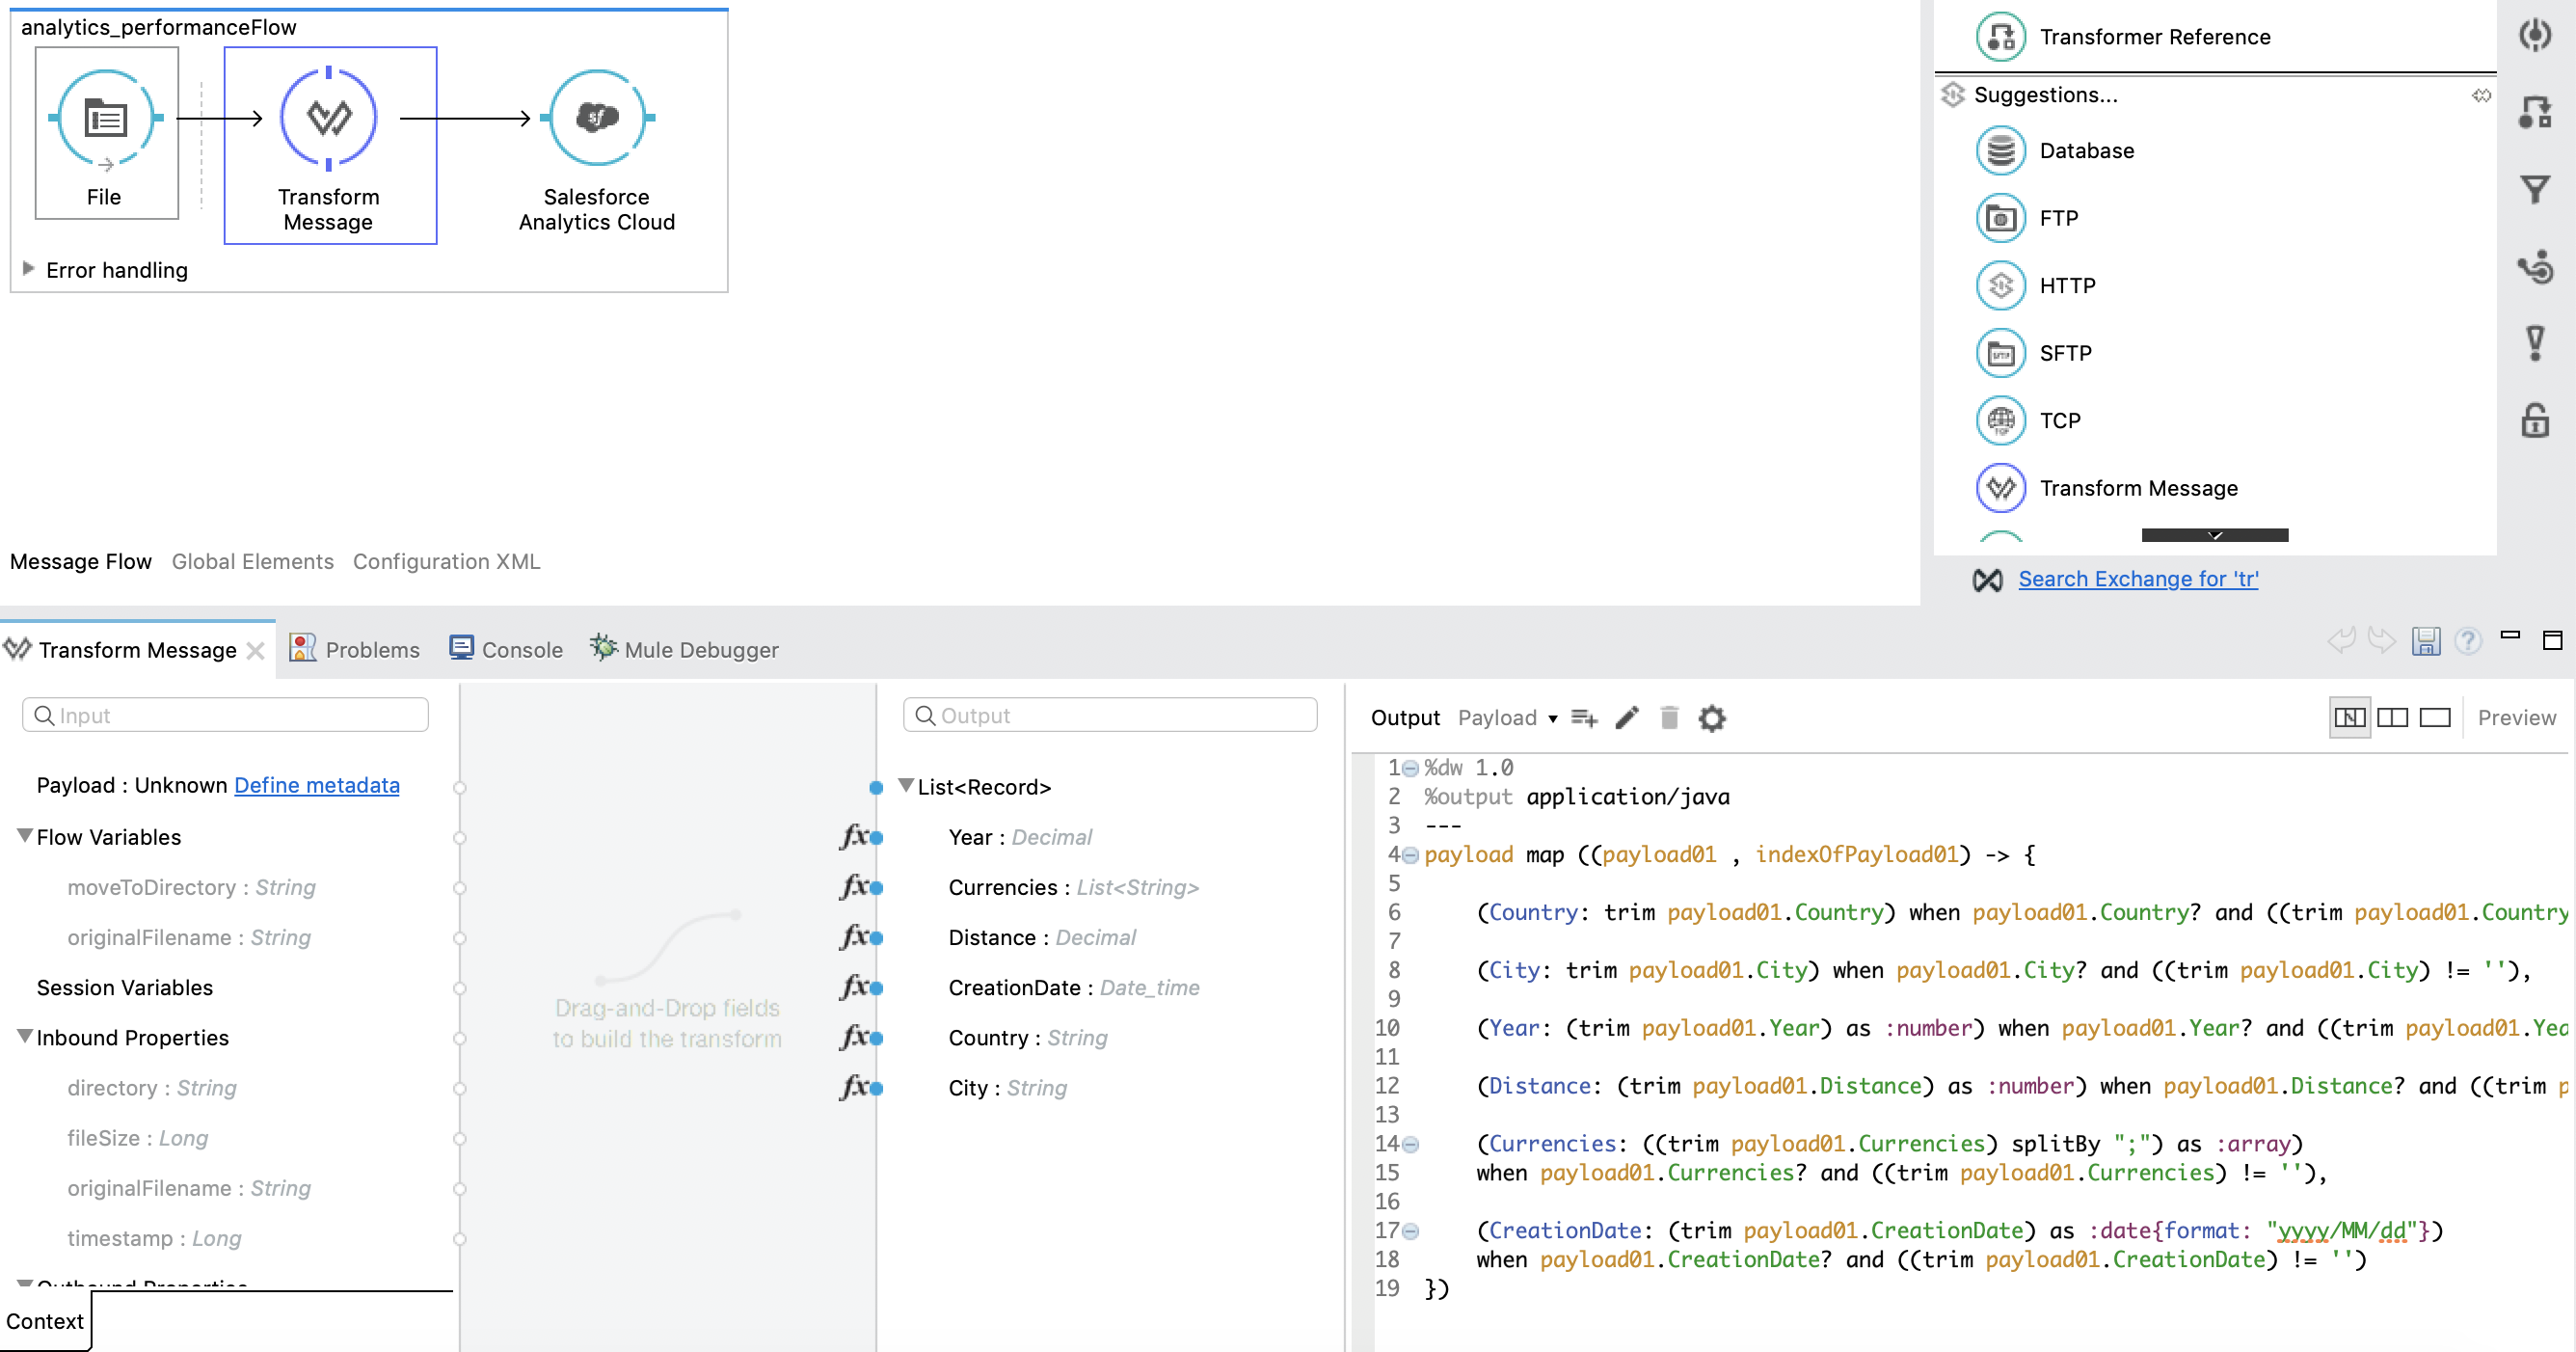
Task: Collapse the Inbound Properties tree
Action: [x=24, y=1037]
